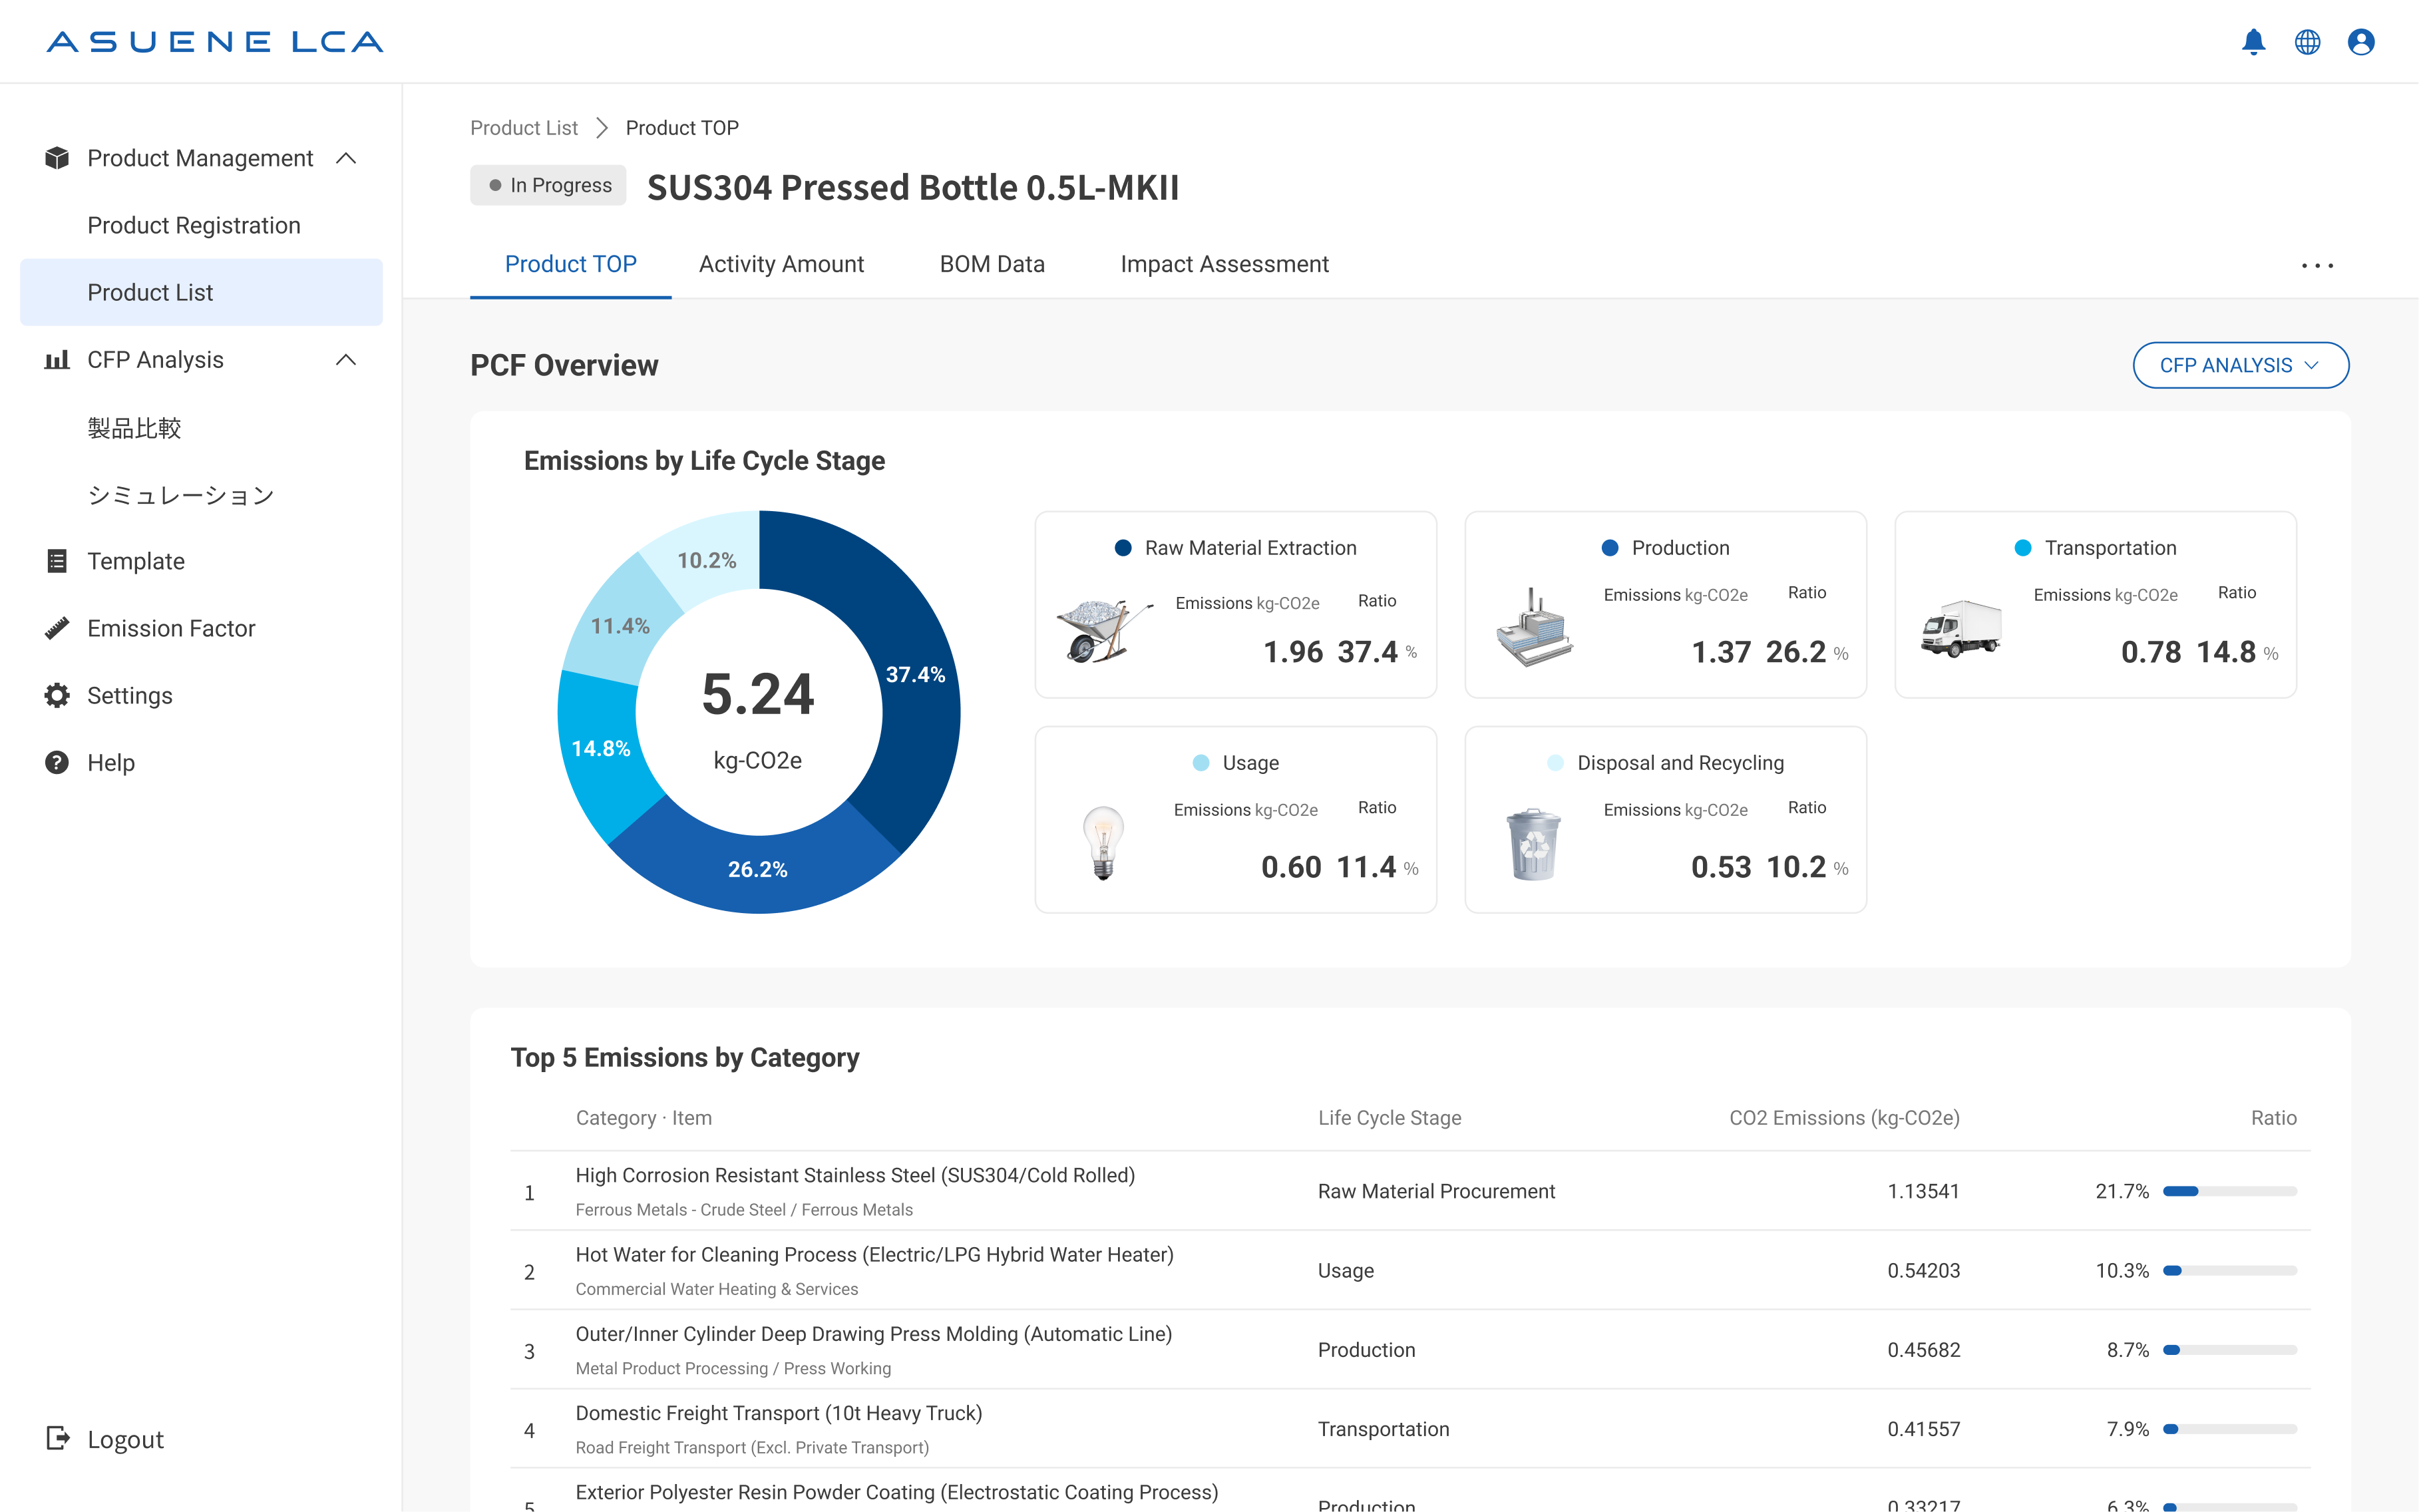Click the Help question mark icon
Screen dimensions: 2419x1512
pyautogui.click(x=57, y=762)
